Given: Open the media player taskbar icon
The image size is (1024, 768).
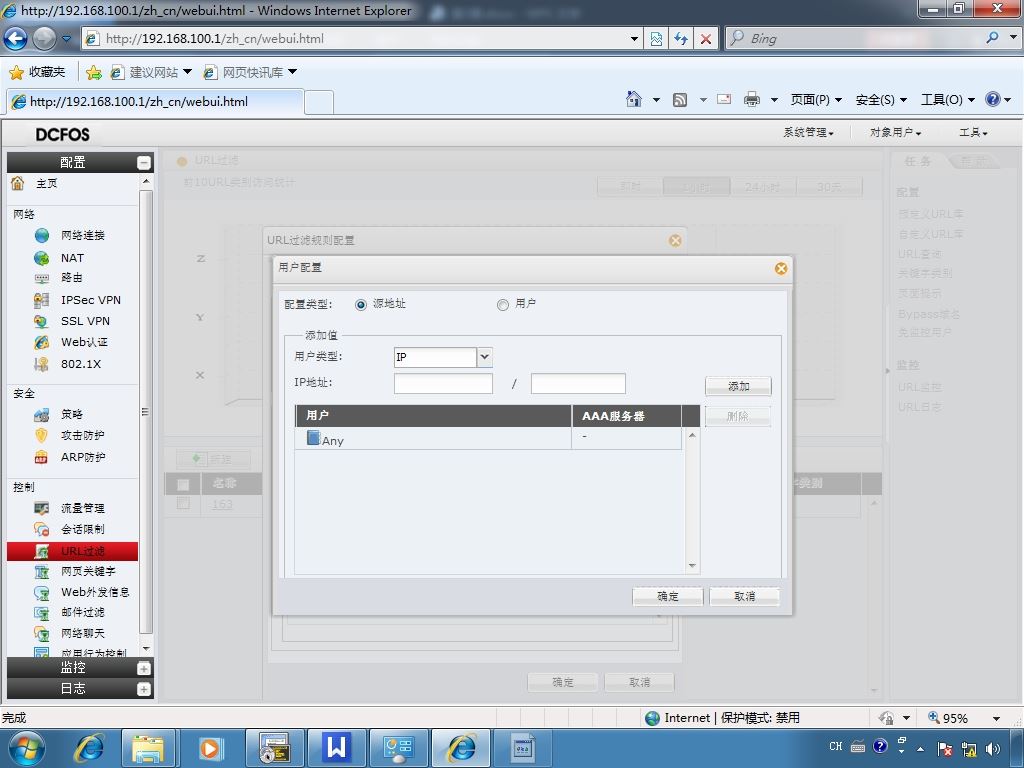Looking at the screenshot, I should (x=210, y=748).
